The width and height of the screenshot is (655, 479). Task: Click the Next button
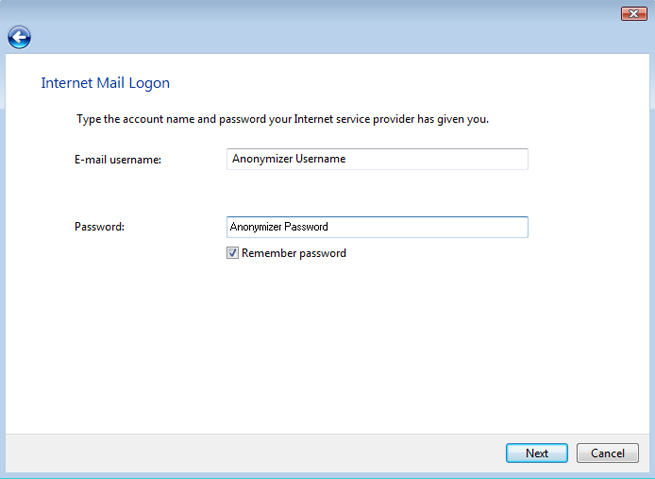point(536,453)
